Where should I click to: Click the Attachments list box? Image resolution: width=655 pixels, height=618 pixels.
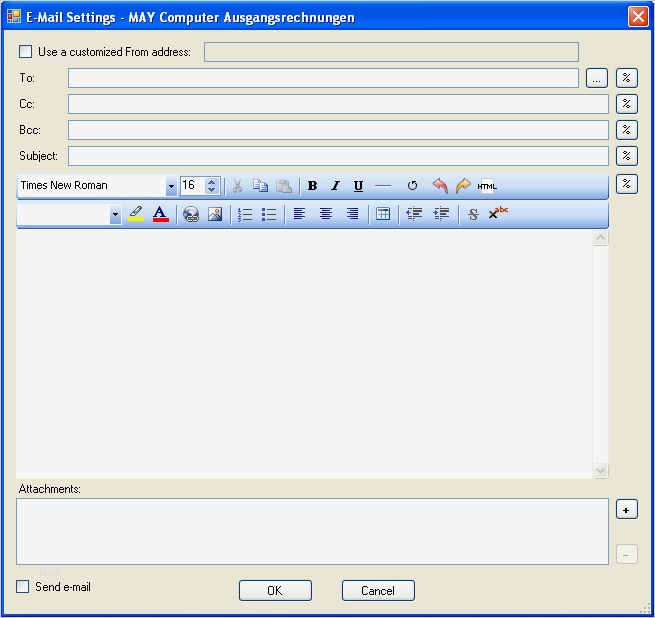[312, 532]
